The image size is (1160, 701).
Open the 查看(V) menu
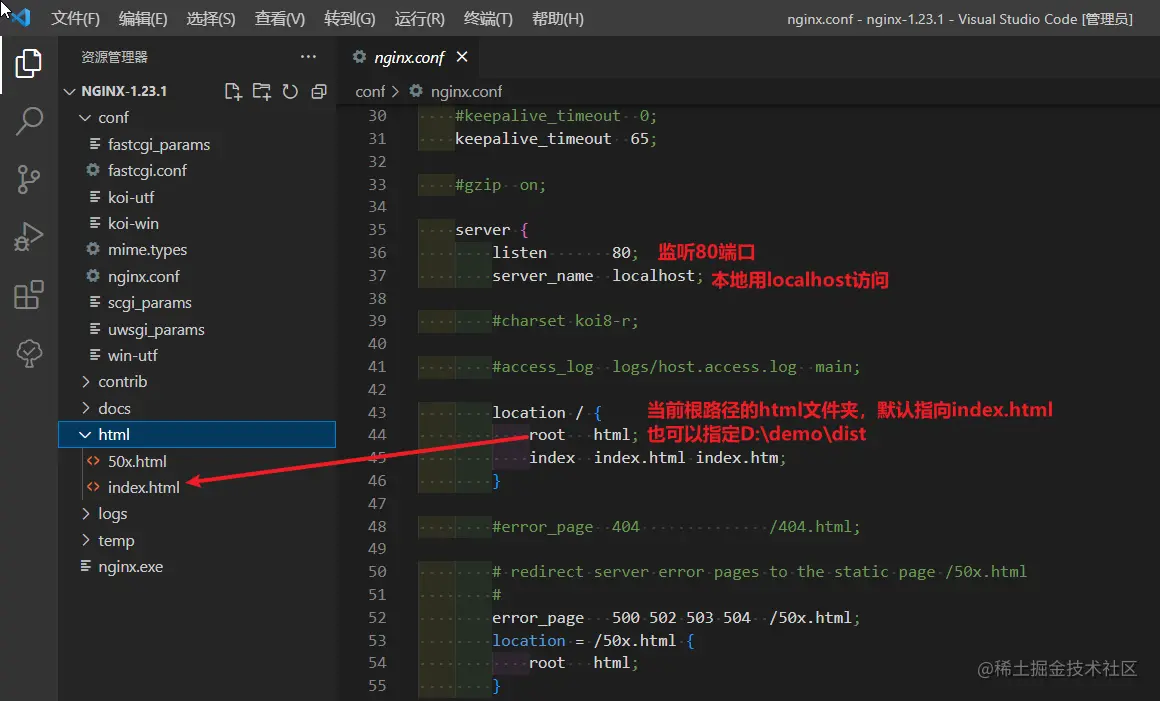(x=280, y=18)
